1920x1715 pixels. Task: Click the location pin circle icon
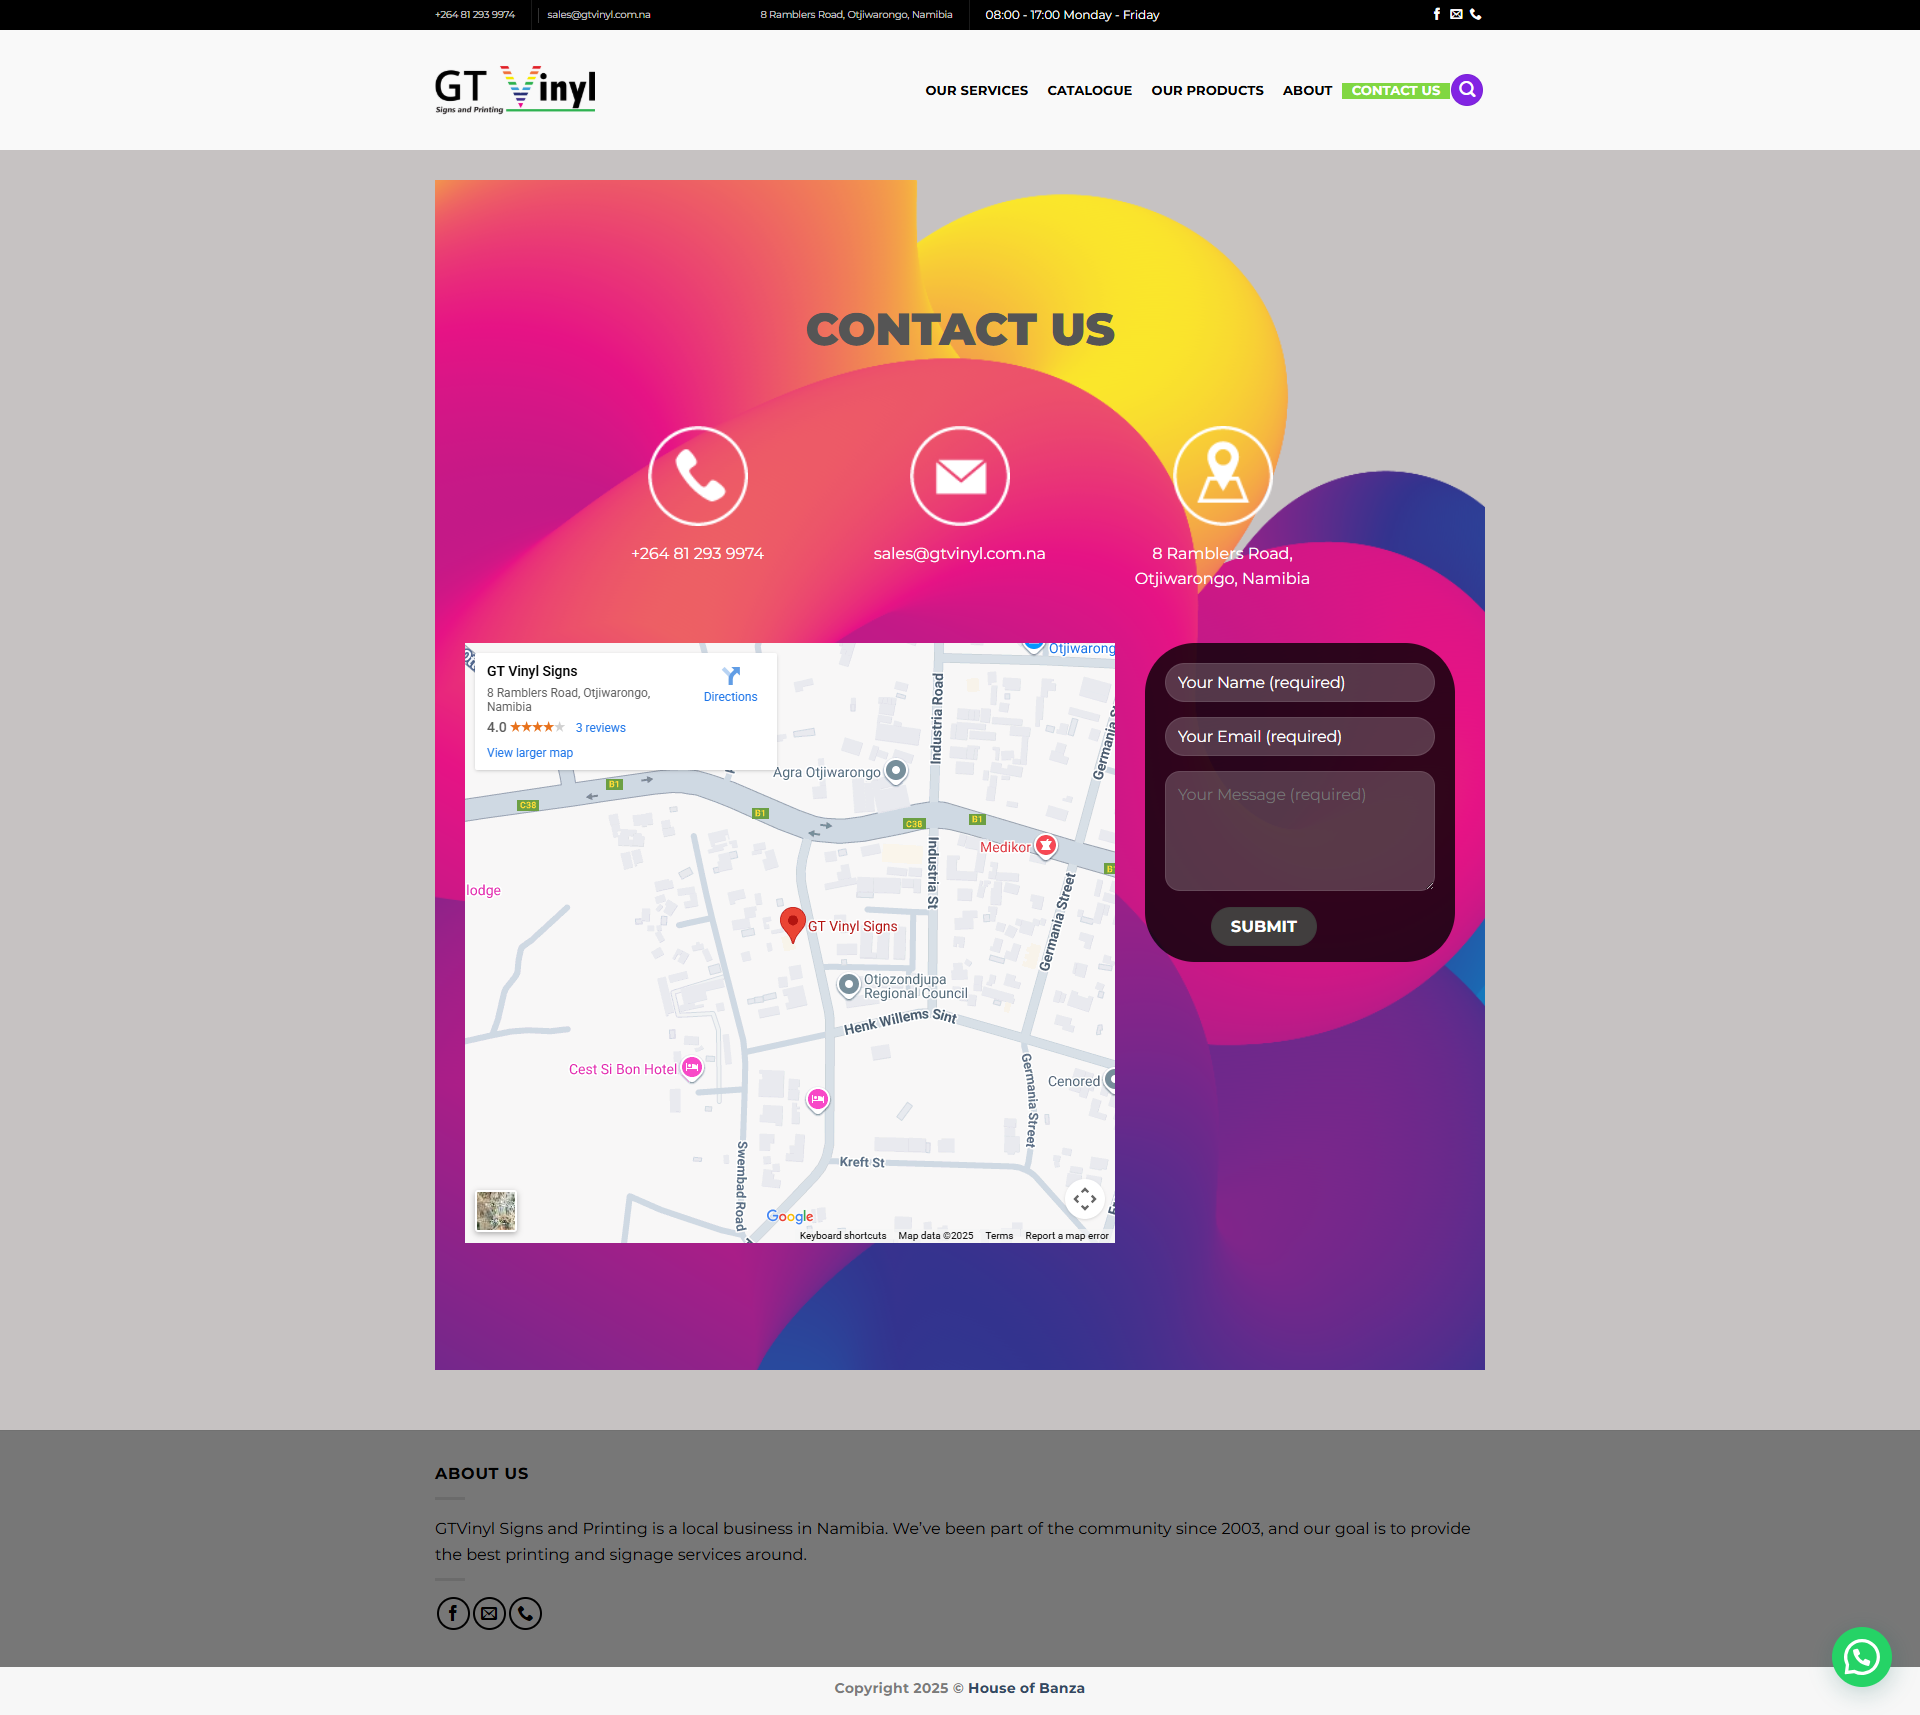[x=1222, y=476]
